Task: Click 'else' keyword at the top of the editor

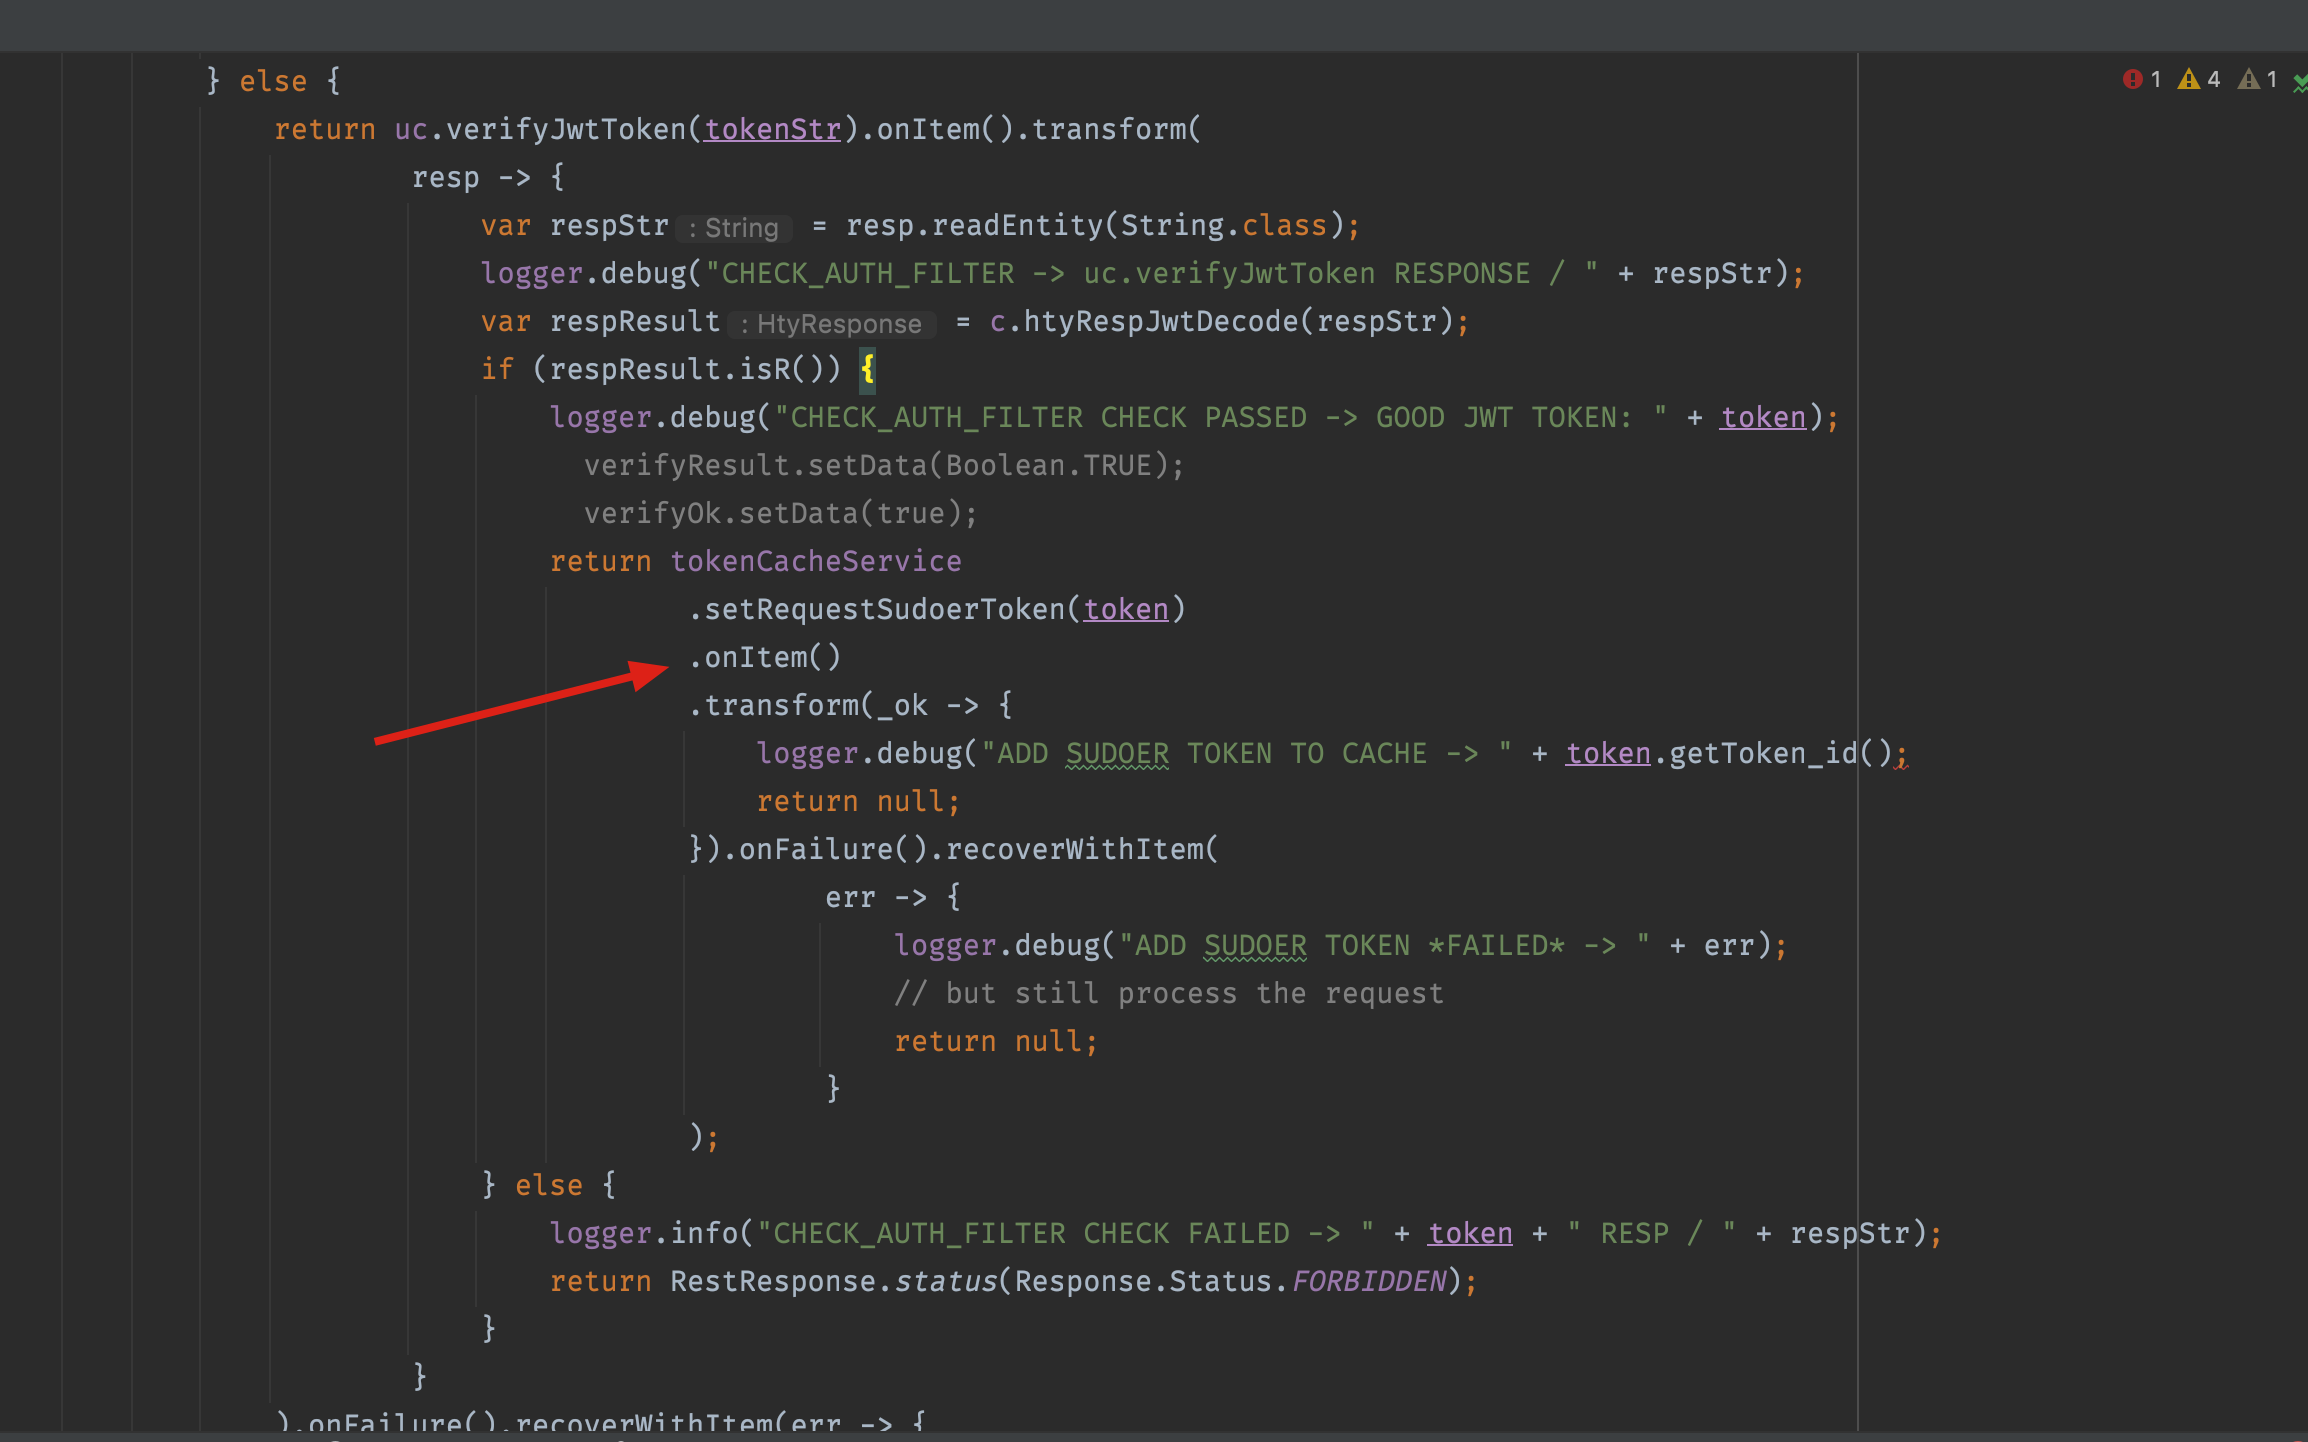Action: click(x=273, y=82)
